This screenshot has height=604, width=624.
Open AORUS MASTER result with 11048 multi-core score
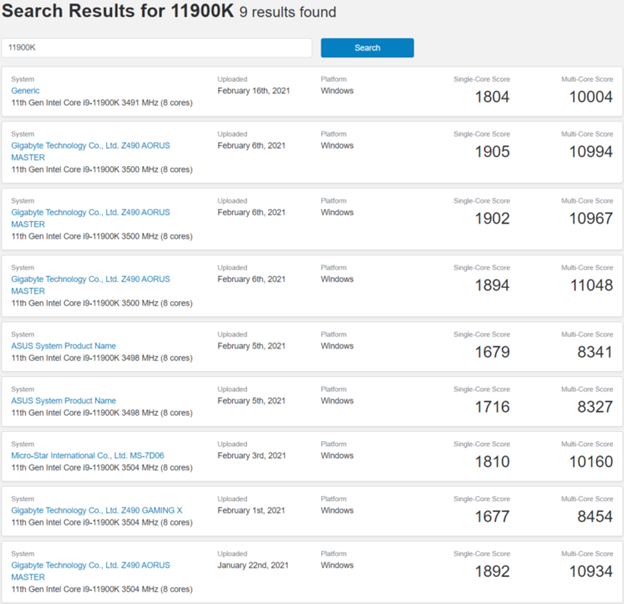click(x=90, y=280)
